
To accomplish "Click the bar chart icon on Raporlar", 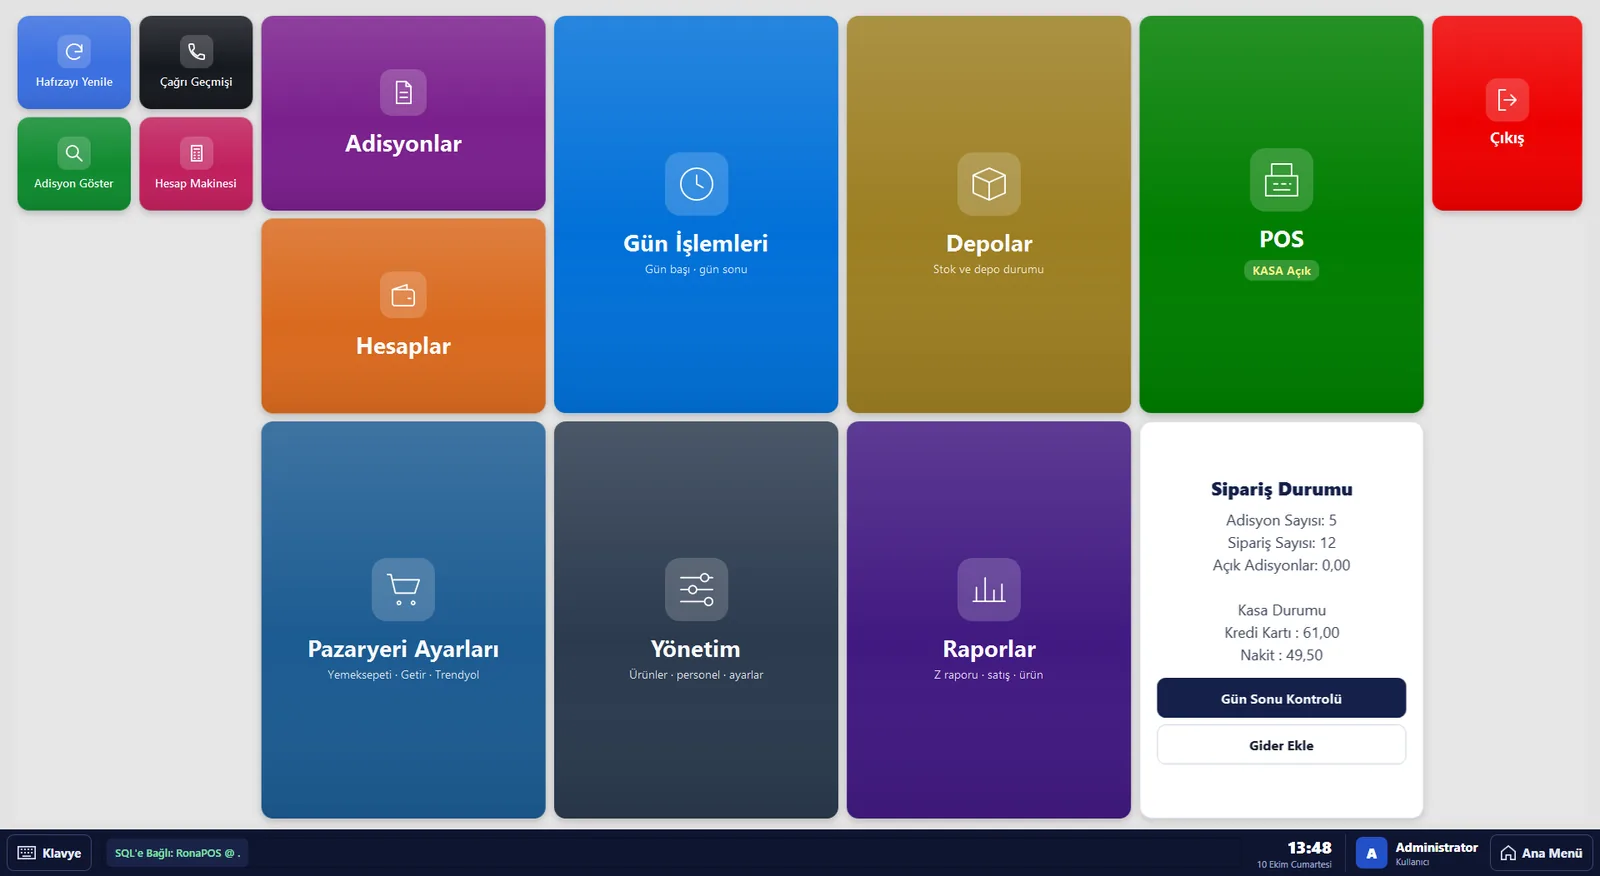I will pyautogui.click(x=989, y=589).
